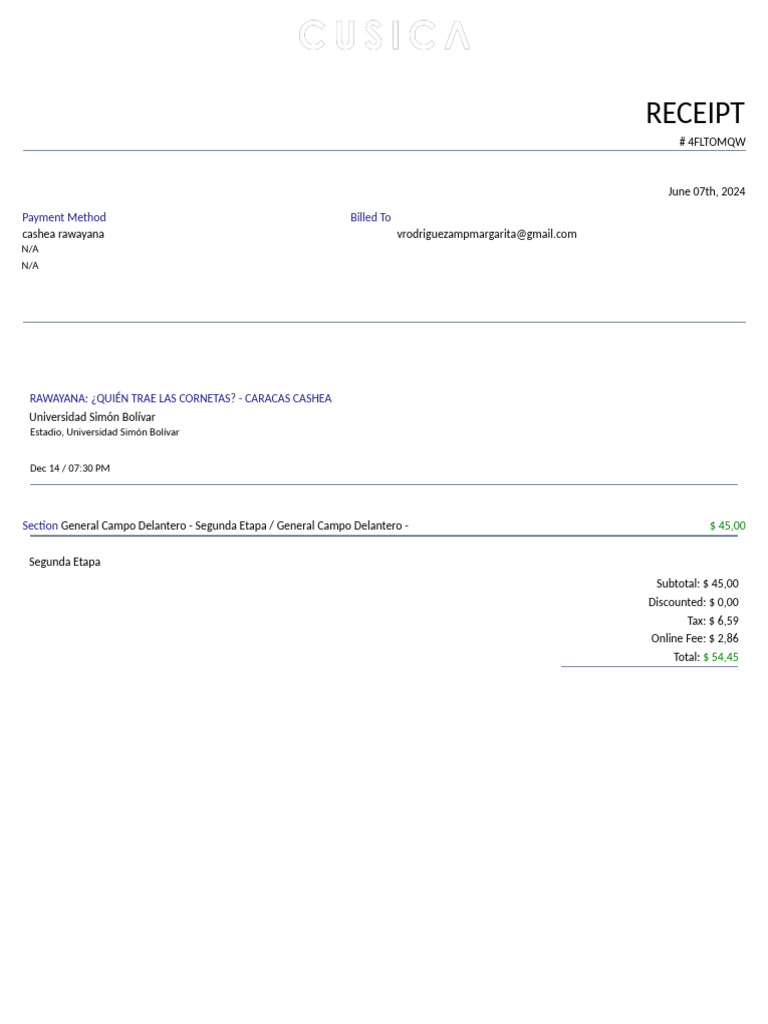Click the Total $ 54,45 amount
The width and height of the screenshot is (768, 1024).
pos(721,657)
